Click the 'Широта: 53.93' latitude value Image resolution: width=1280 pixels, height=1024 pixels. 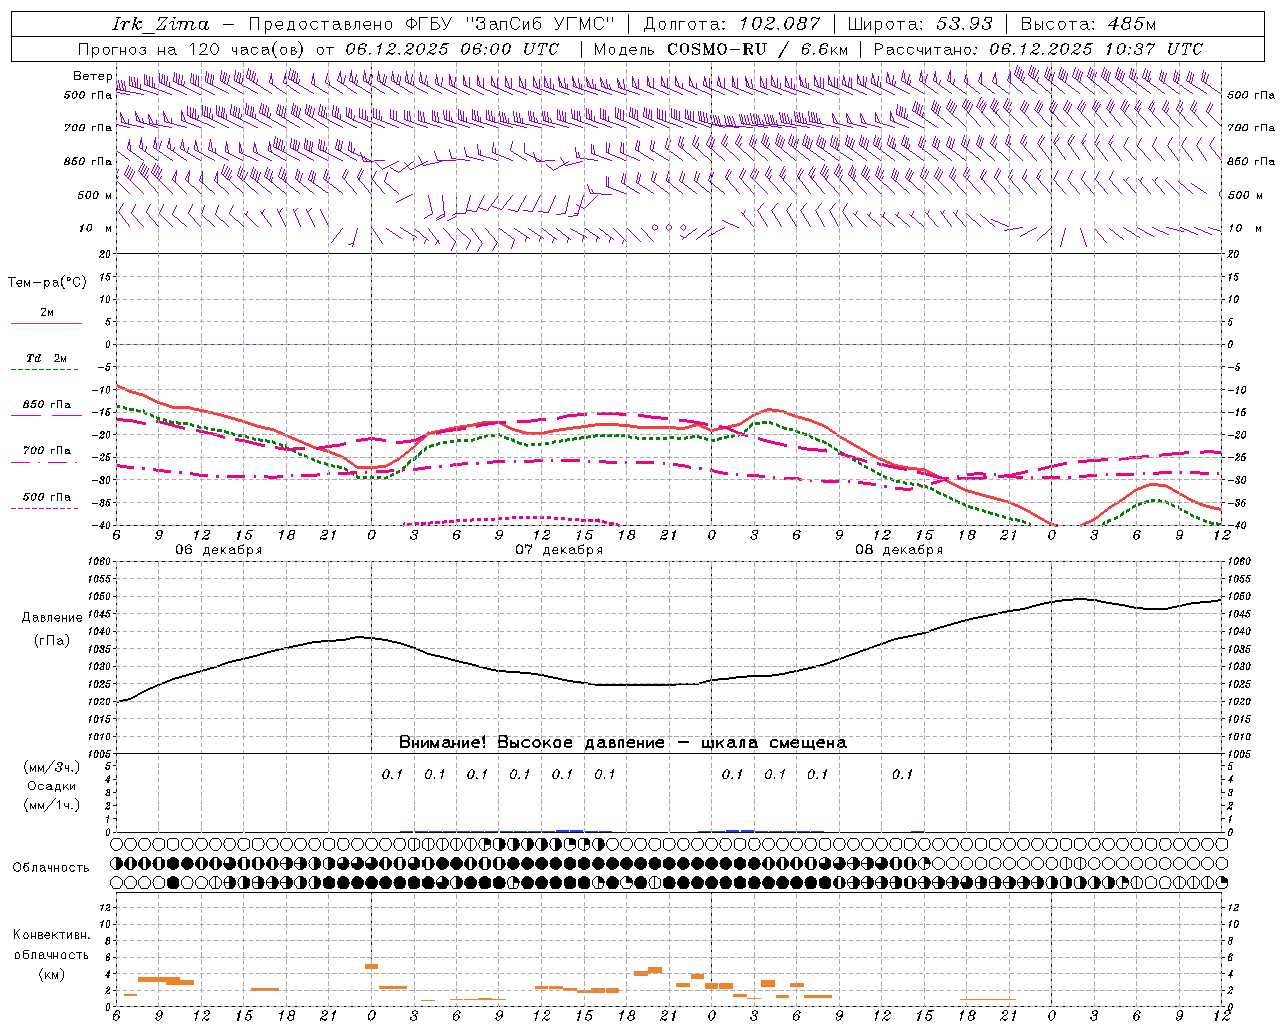tap(920, 24)
